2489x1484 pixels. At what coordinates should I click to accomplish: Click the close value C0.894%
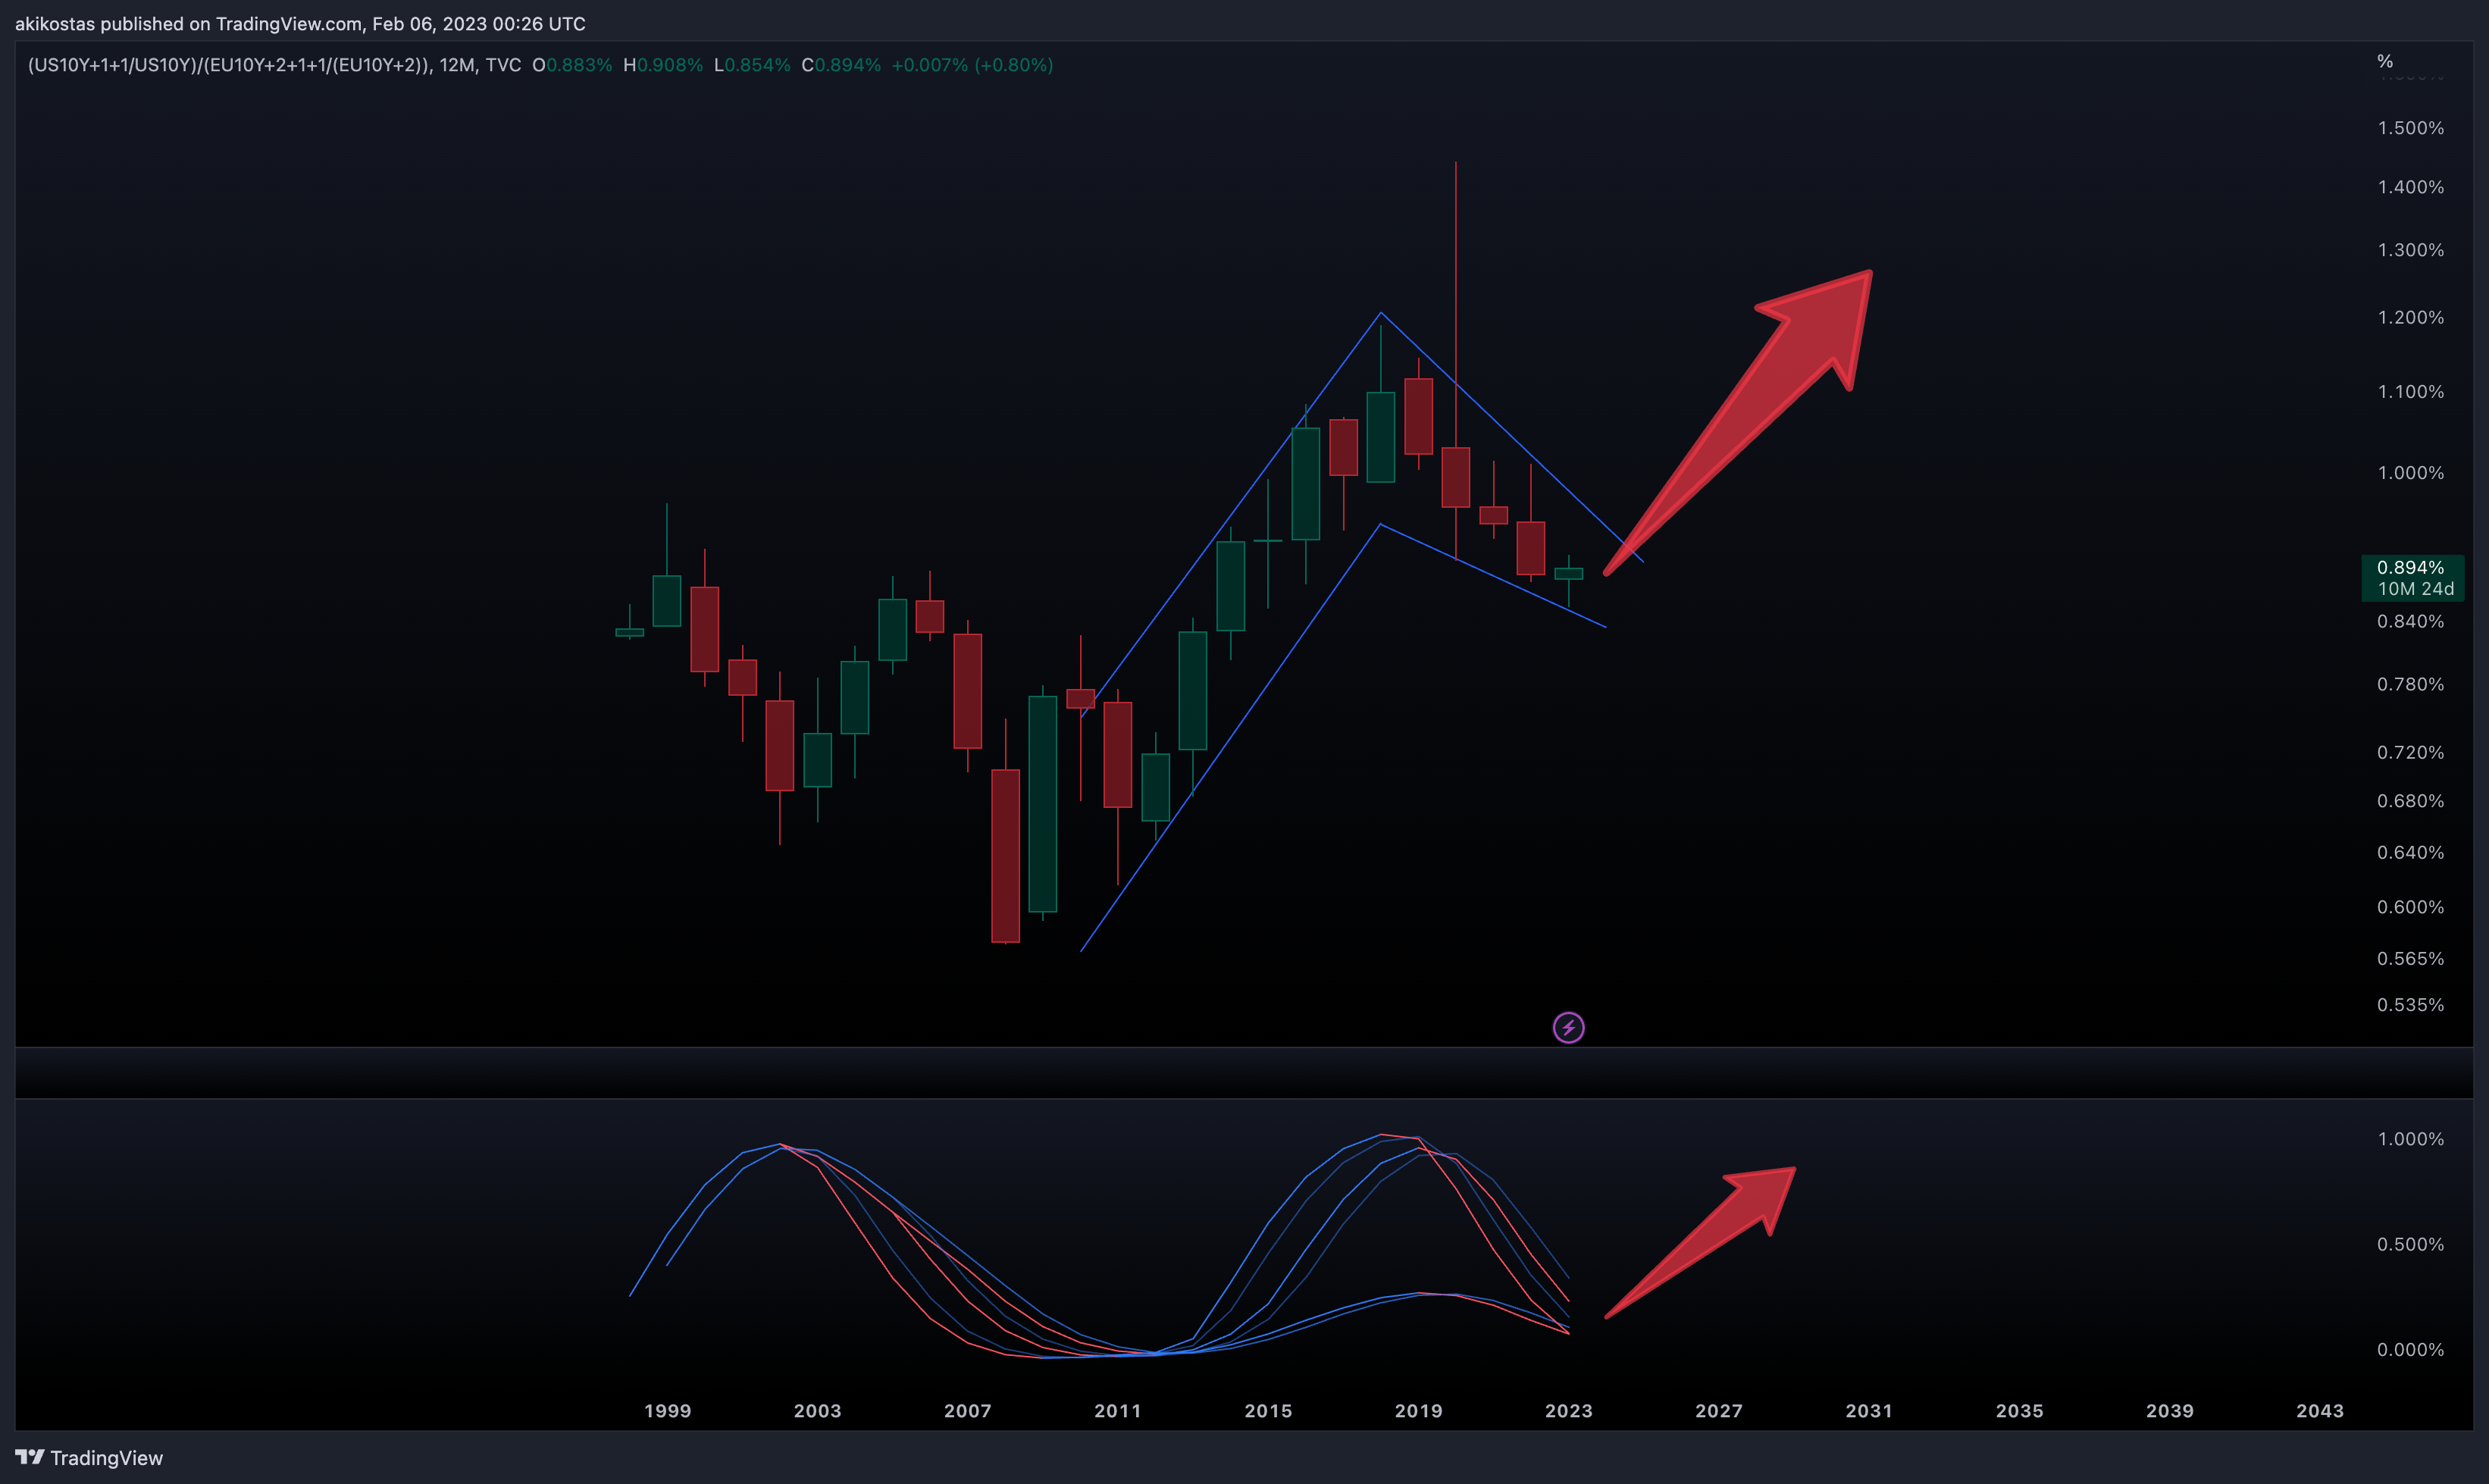click(x=841, y=65)
